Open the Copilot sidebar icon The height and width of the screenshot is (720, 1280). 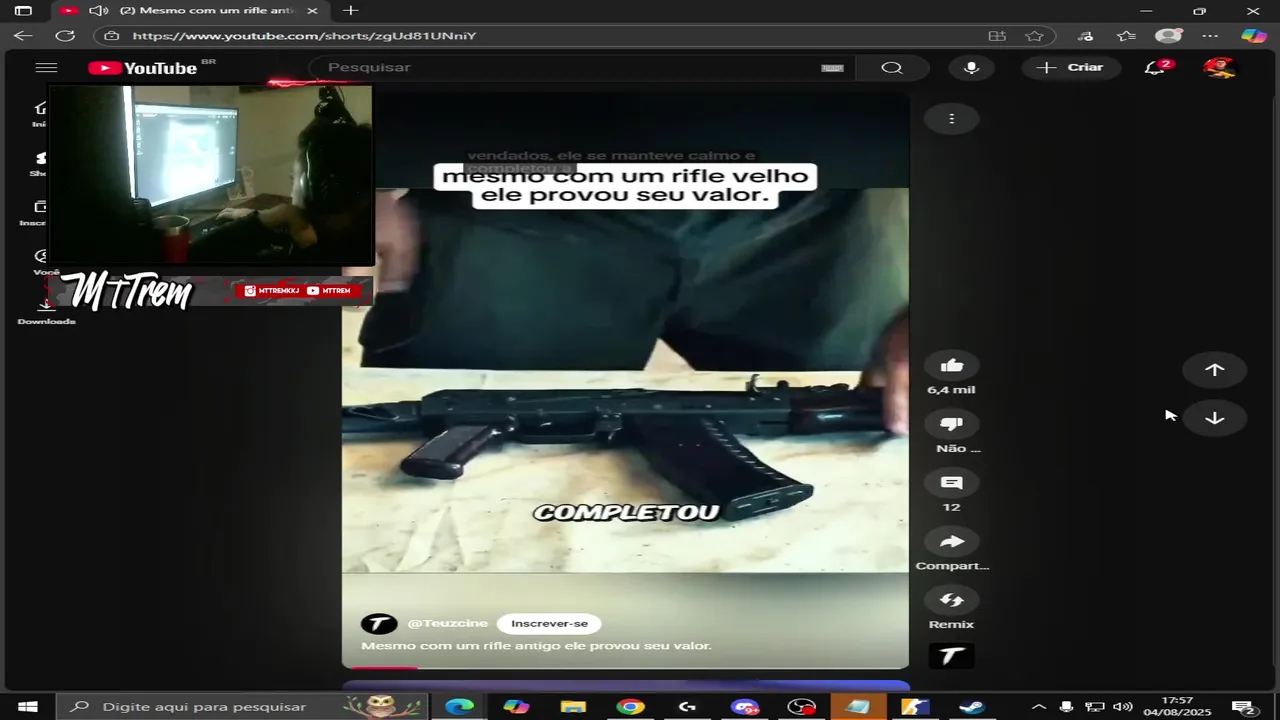click(x=1254, y=36)
